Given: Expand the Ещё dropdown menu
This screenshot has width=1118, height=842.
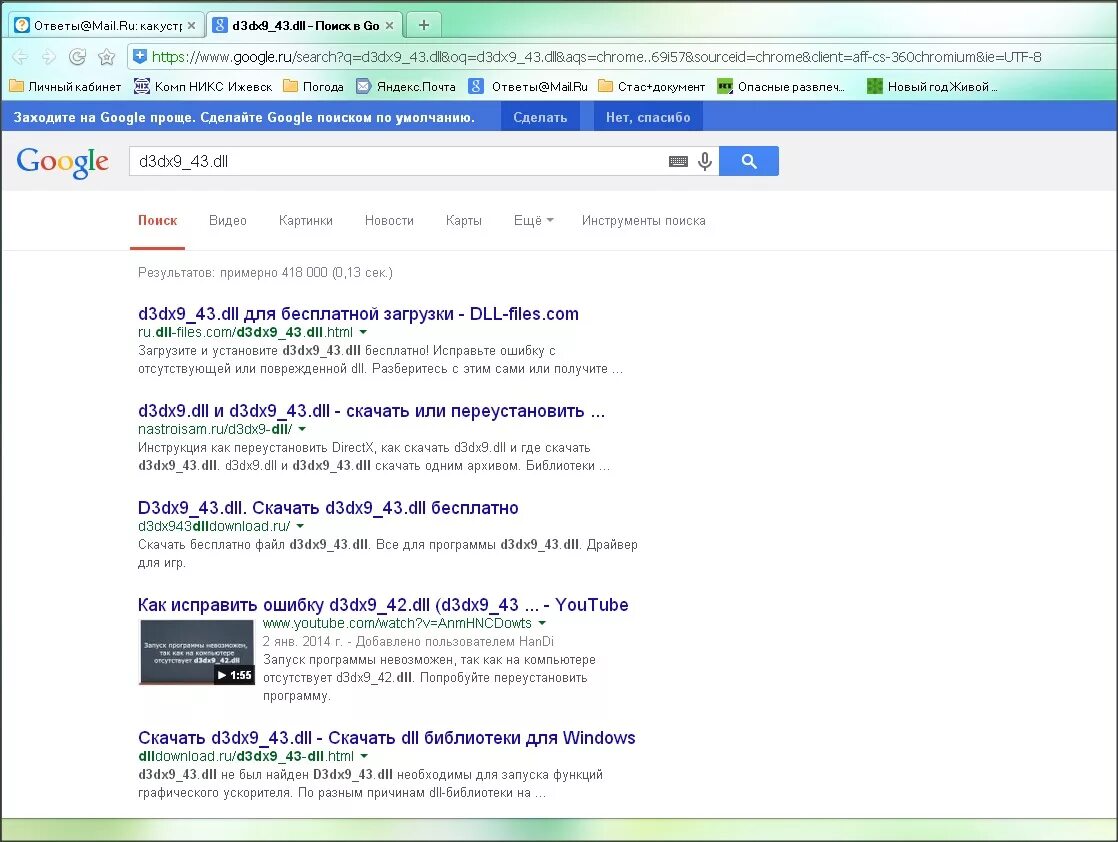Looking at the screenshot, I should 533,220.
